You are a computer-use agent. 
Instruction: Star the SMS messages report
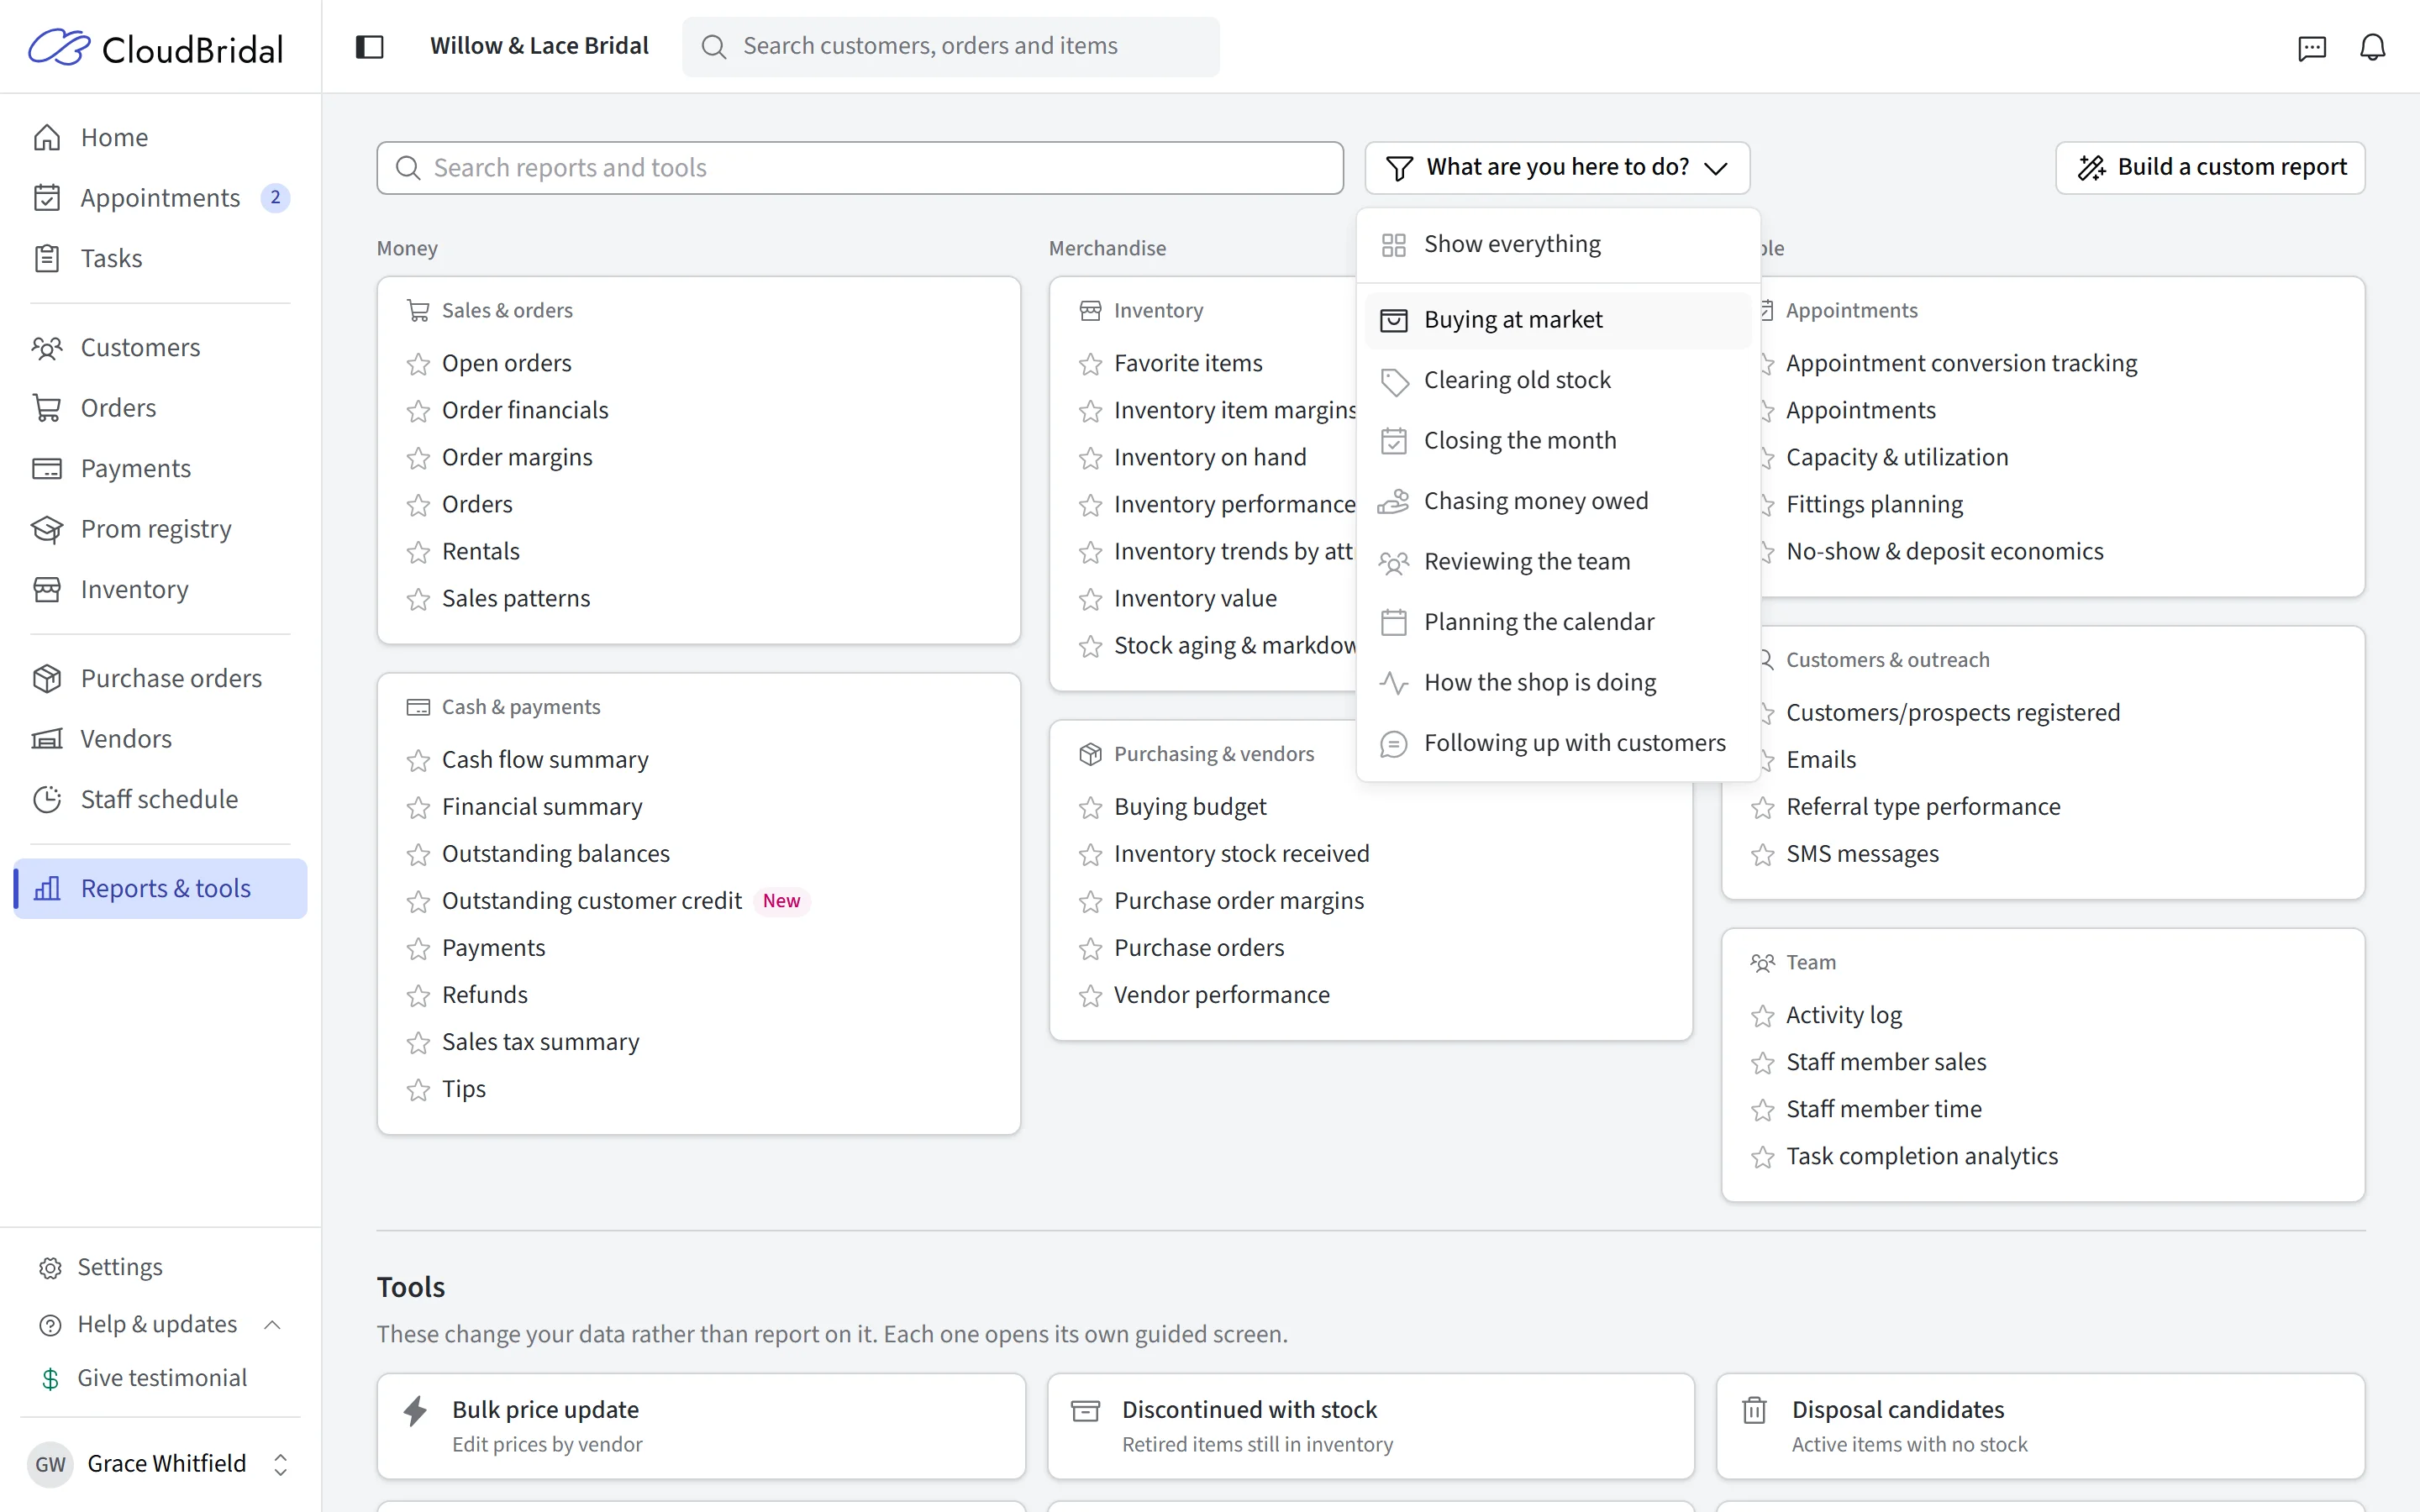click(x=1762, y=855)
